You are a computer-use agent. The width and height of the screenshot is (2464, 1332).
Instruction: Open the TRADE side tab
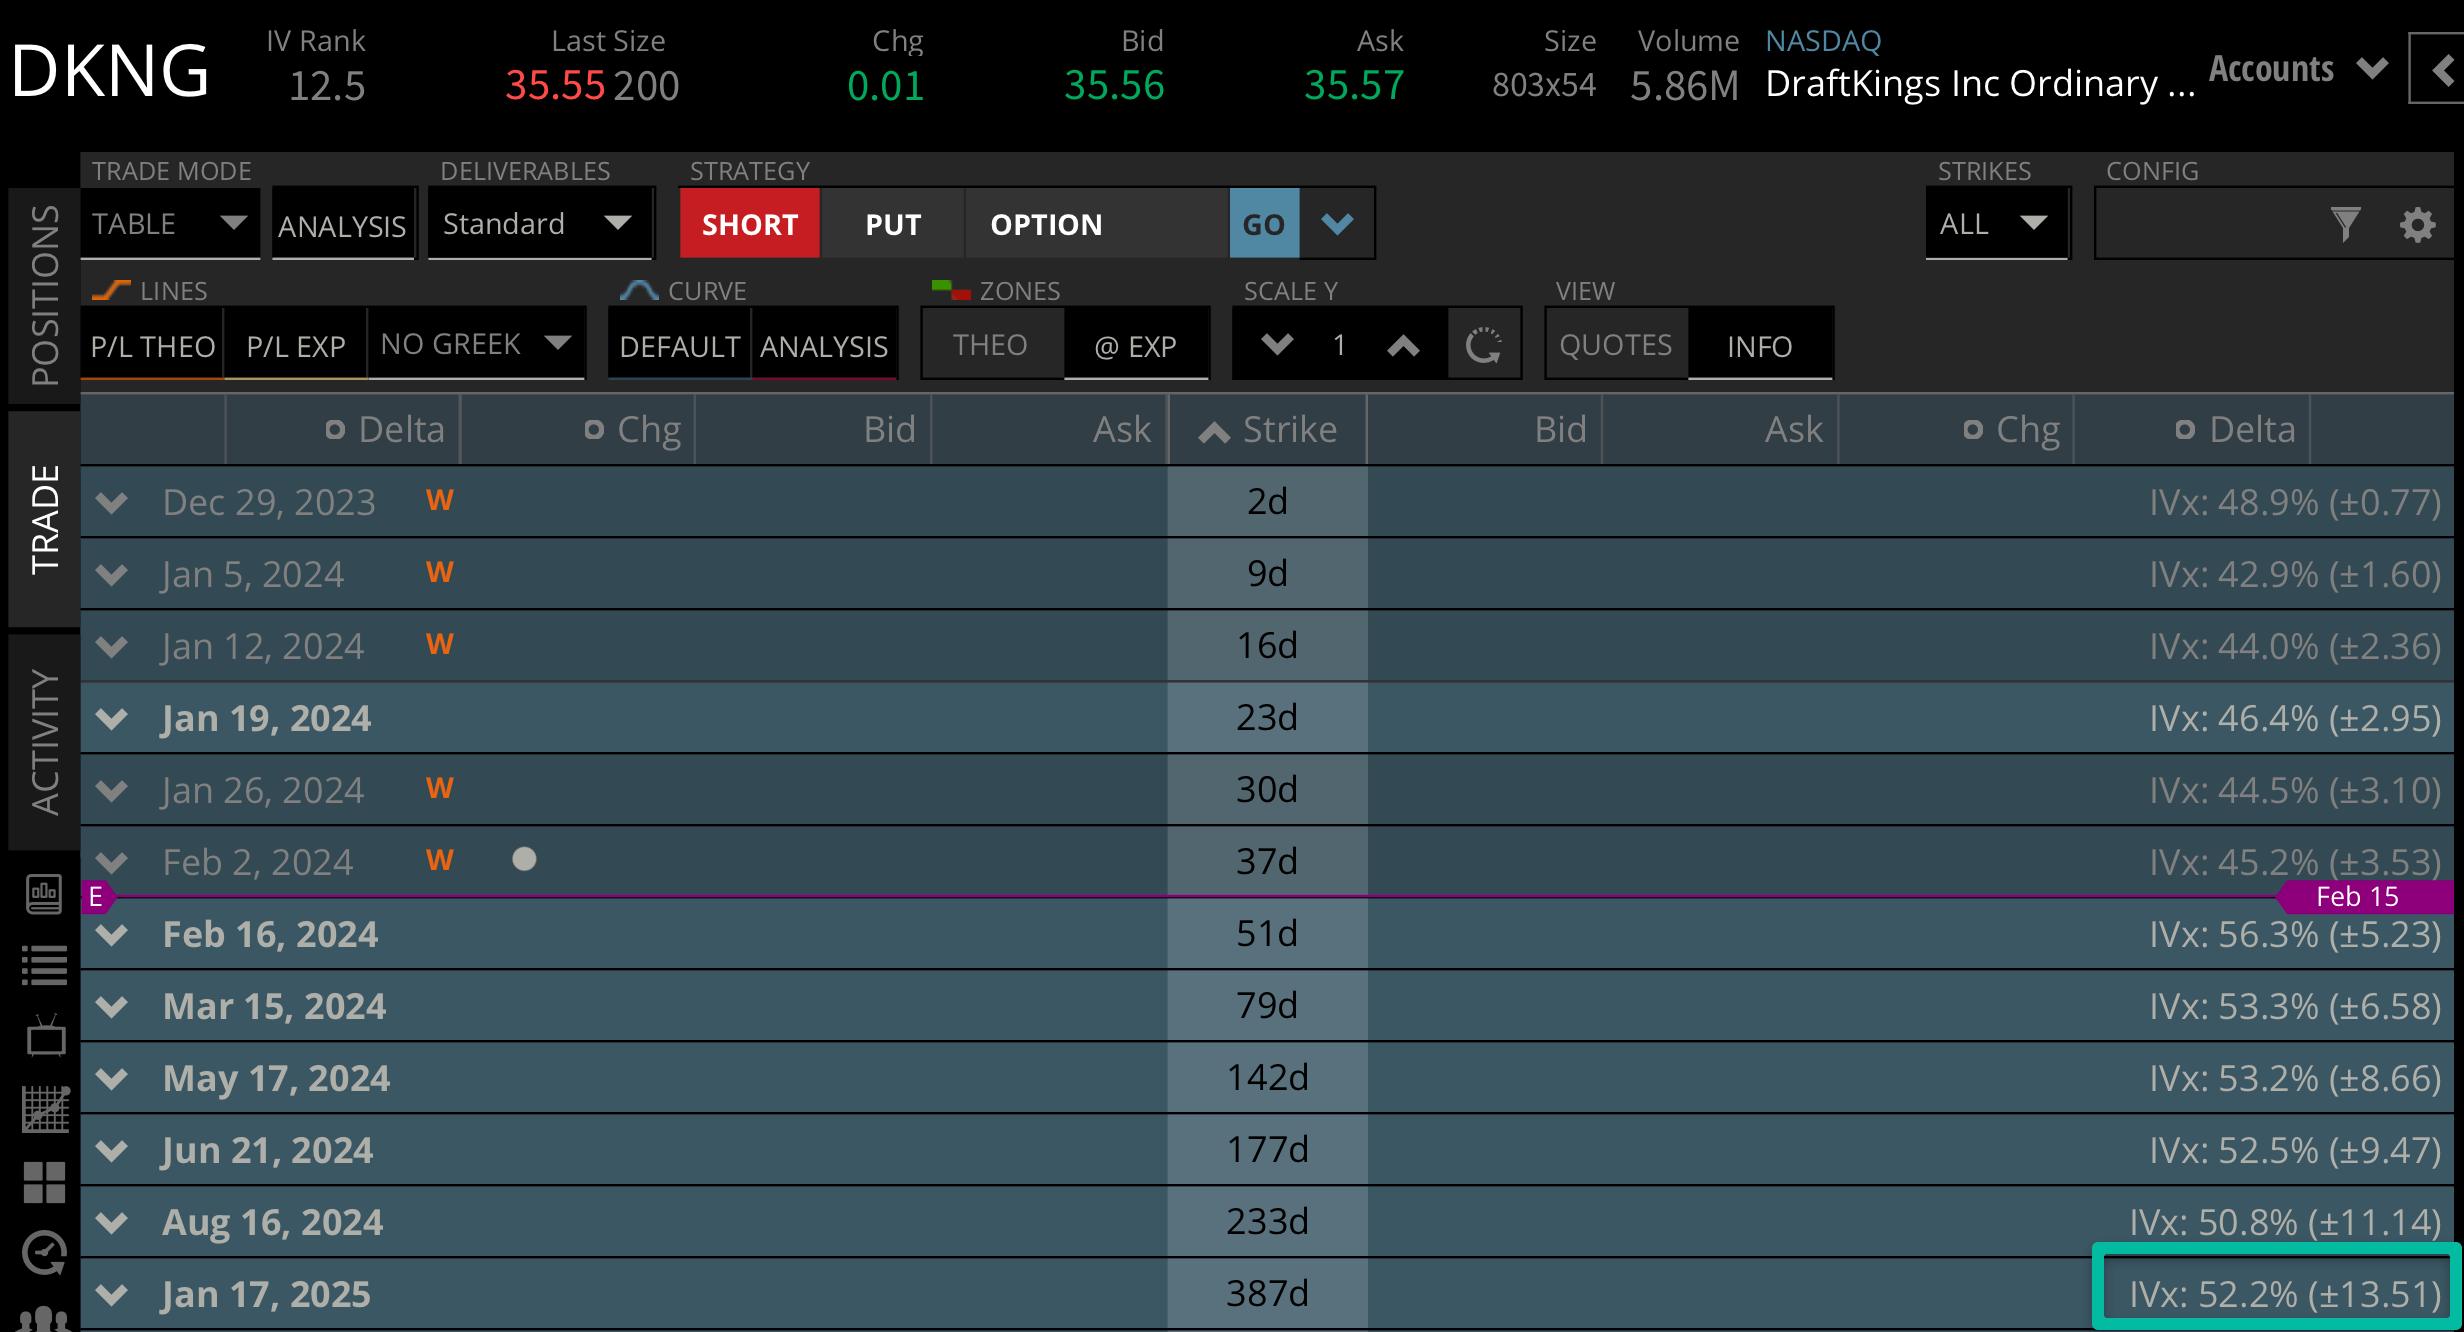click(44, 519)
